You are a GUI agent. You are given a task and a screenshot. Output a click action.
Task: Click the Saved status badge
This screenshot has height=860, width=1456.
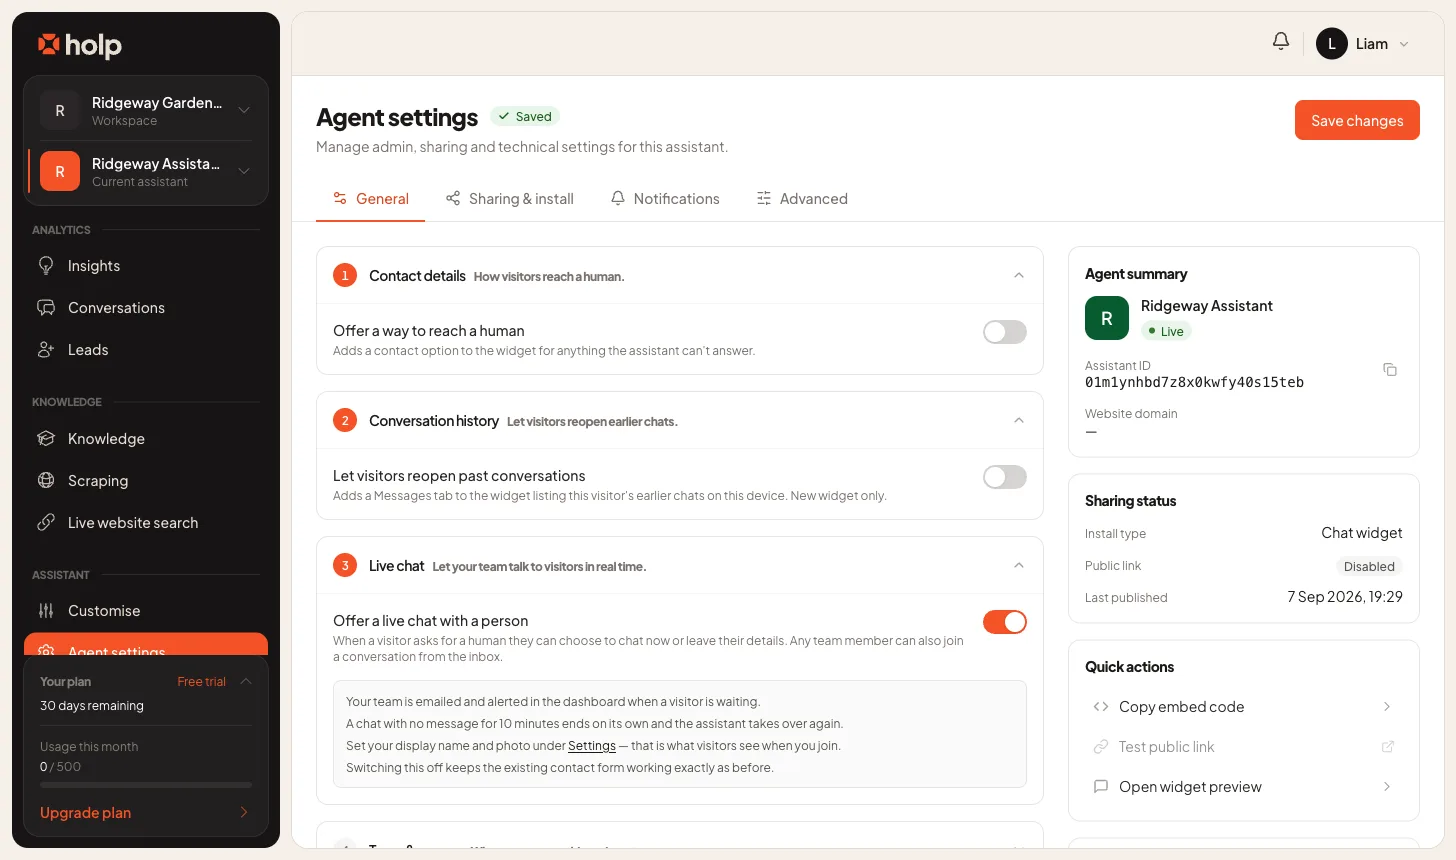click(525, 117)
